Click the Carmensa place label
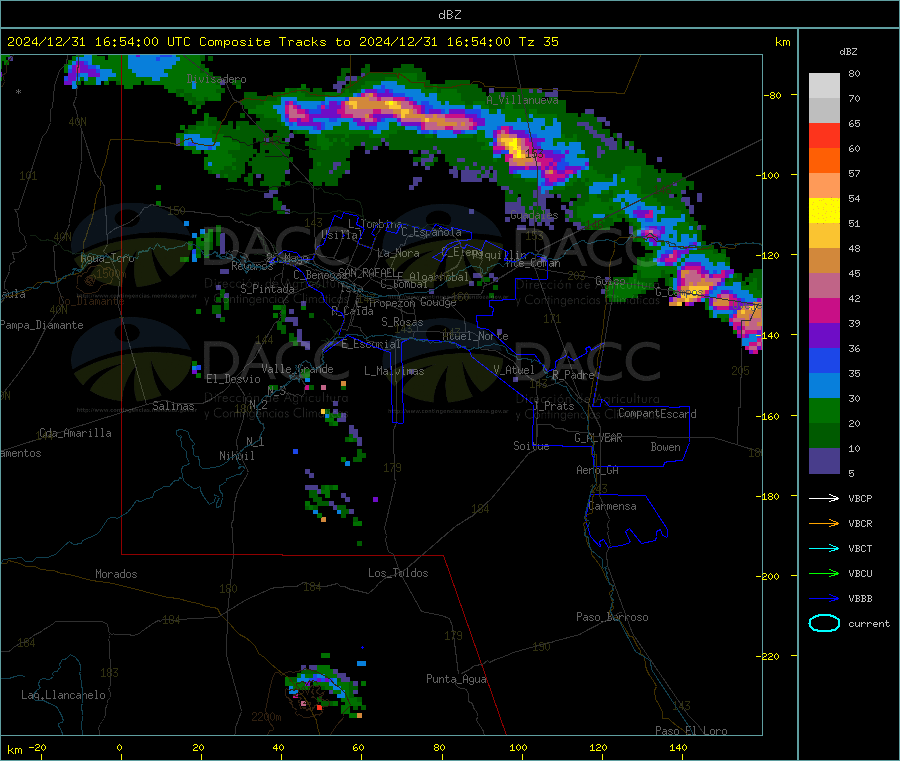This screenshot has width=900, height=761. click(x=612, y=506)
